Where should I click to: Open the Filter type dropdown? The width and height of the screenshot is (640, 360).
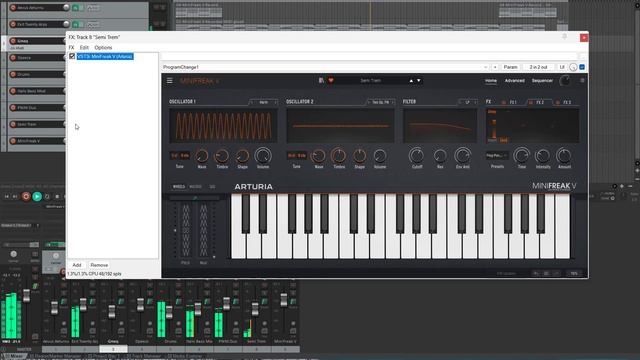coord(468,102)
